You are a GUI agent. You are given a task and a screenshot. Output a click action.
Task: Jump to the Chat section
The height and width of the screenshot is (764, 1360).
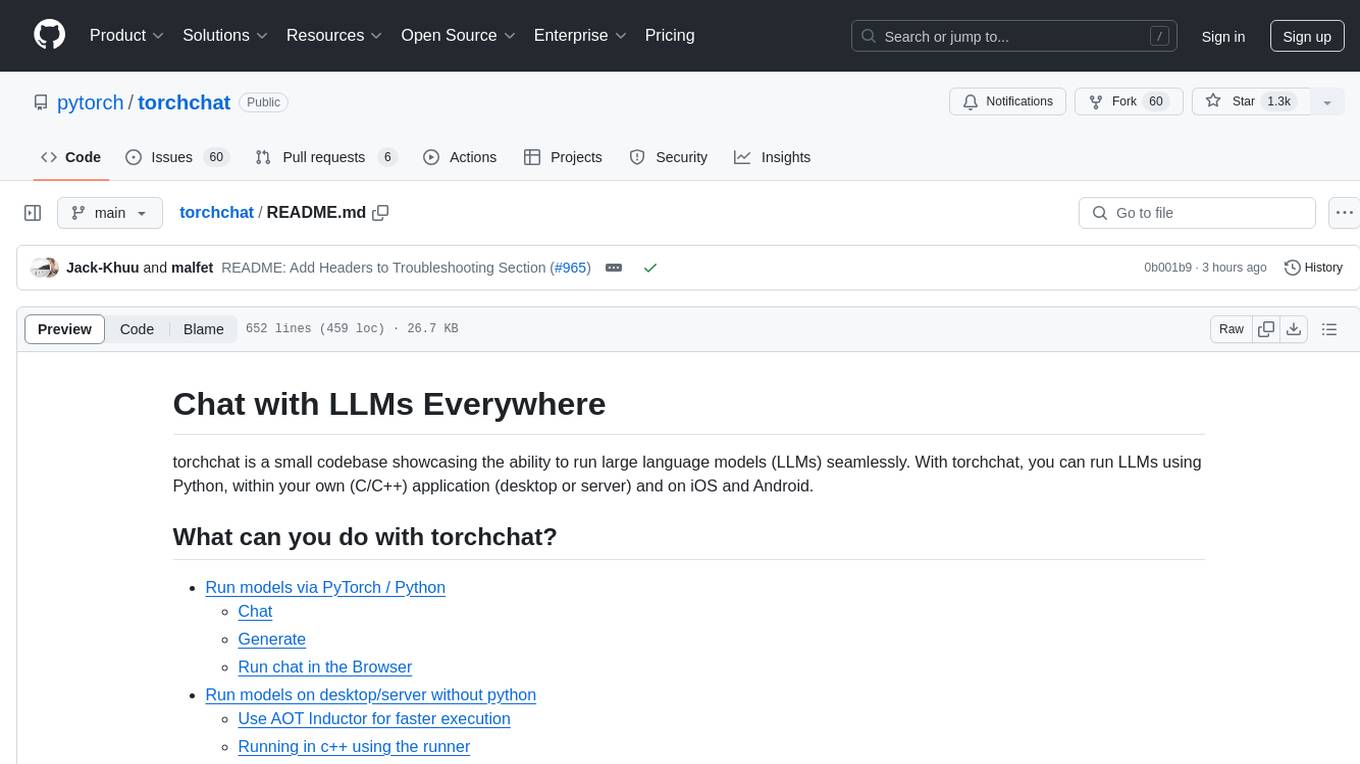pos(255,611)
